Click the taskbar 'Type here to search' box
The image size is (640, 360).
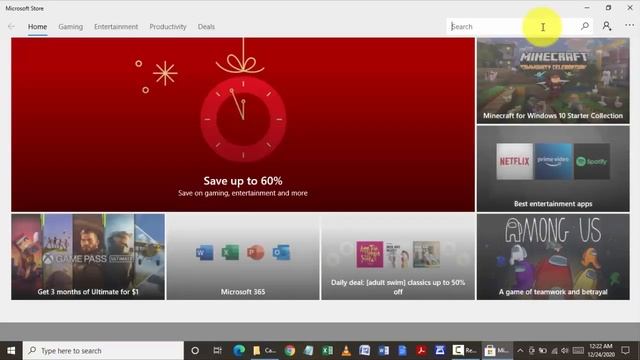(103, 351)
